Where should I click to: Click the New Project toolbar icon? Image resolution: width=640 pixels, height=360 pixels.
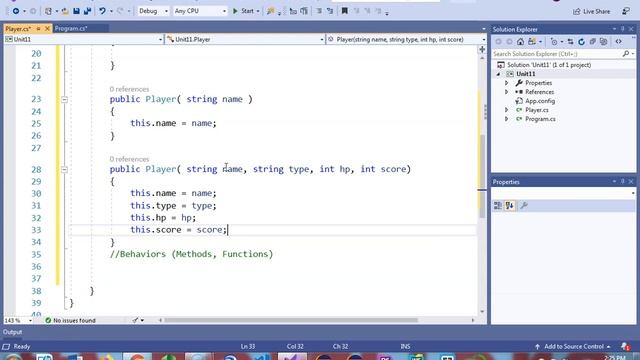[48, 11]
